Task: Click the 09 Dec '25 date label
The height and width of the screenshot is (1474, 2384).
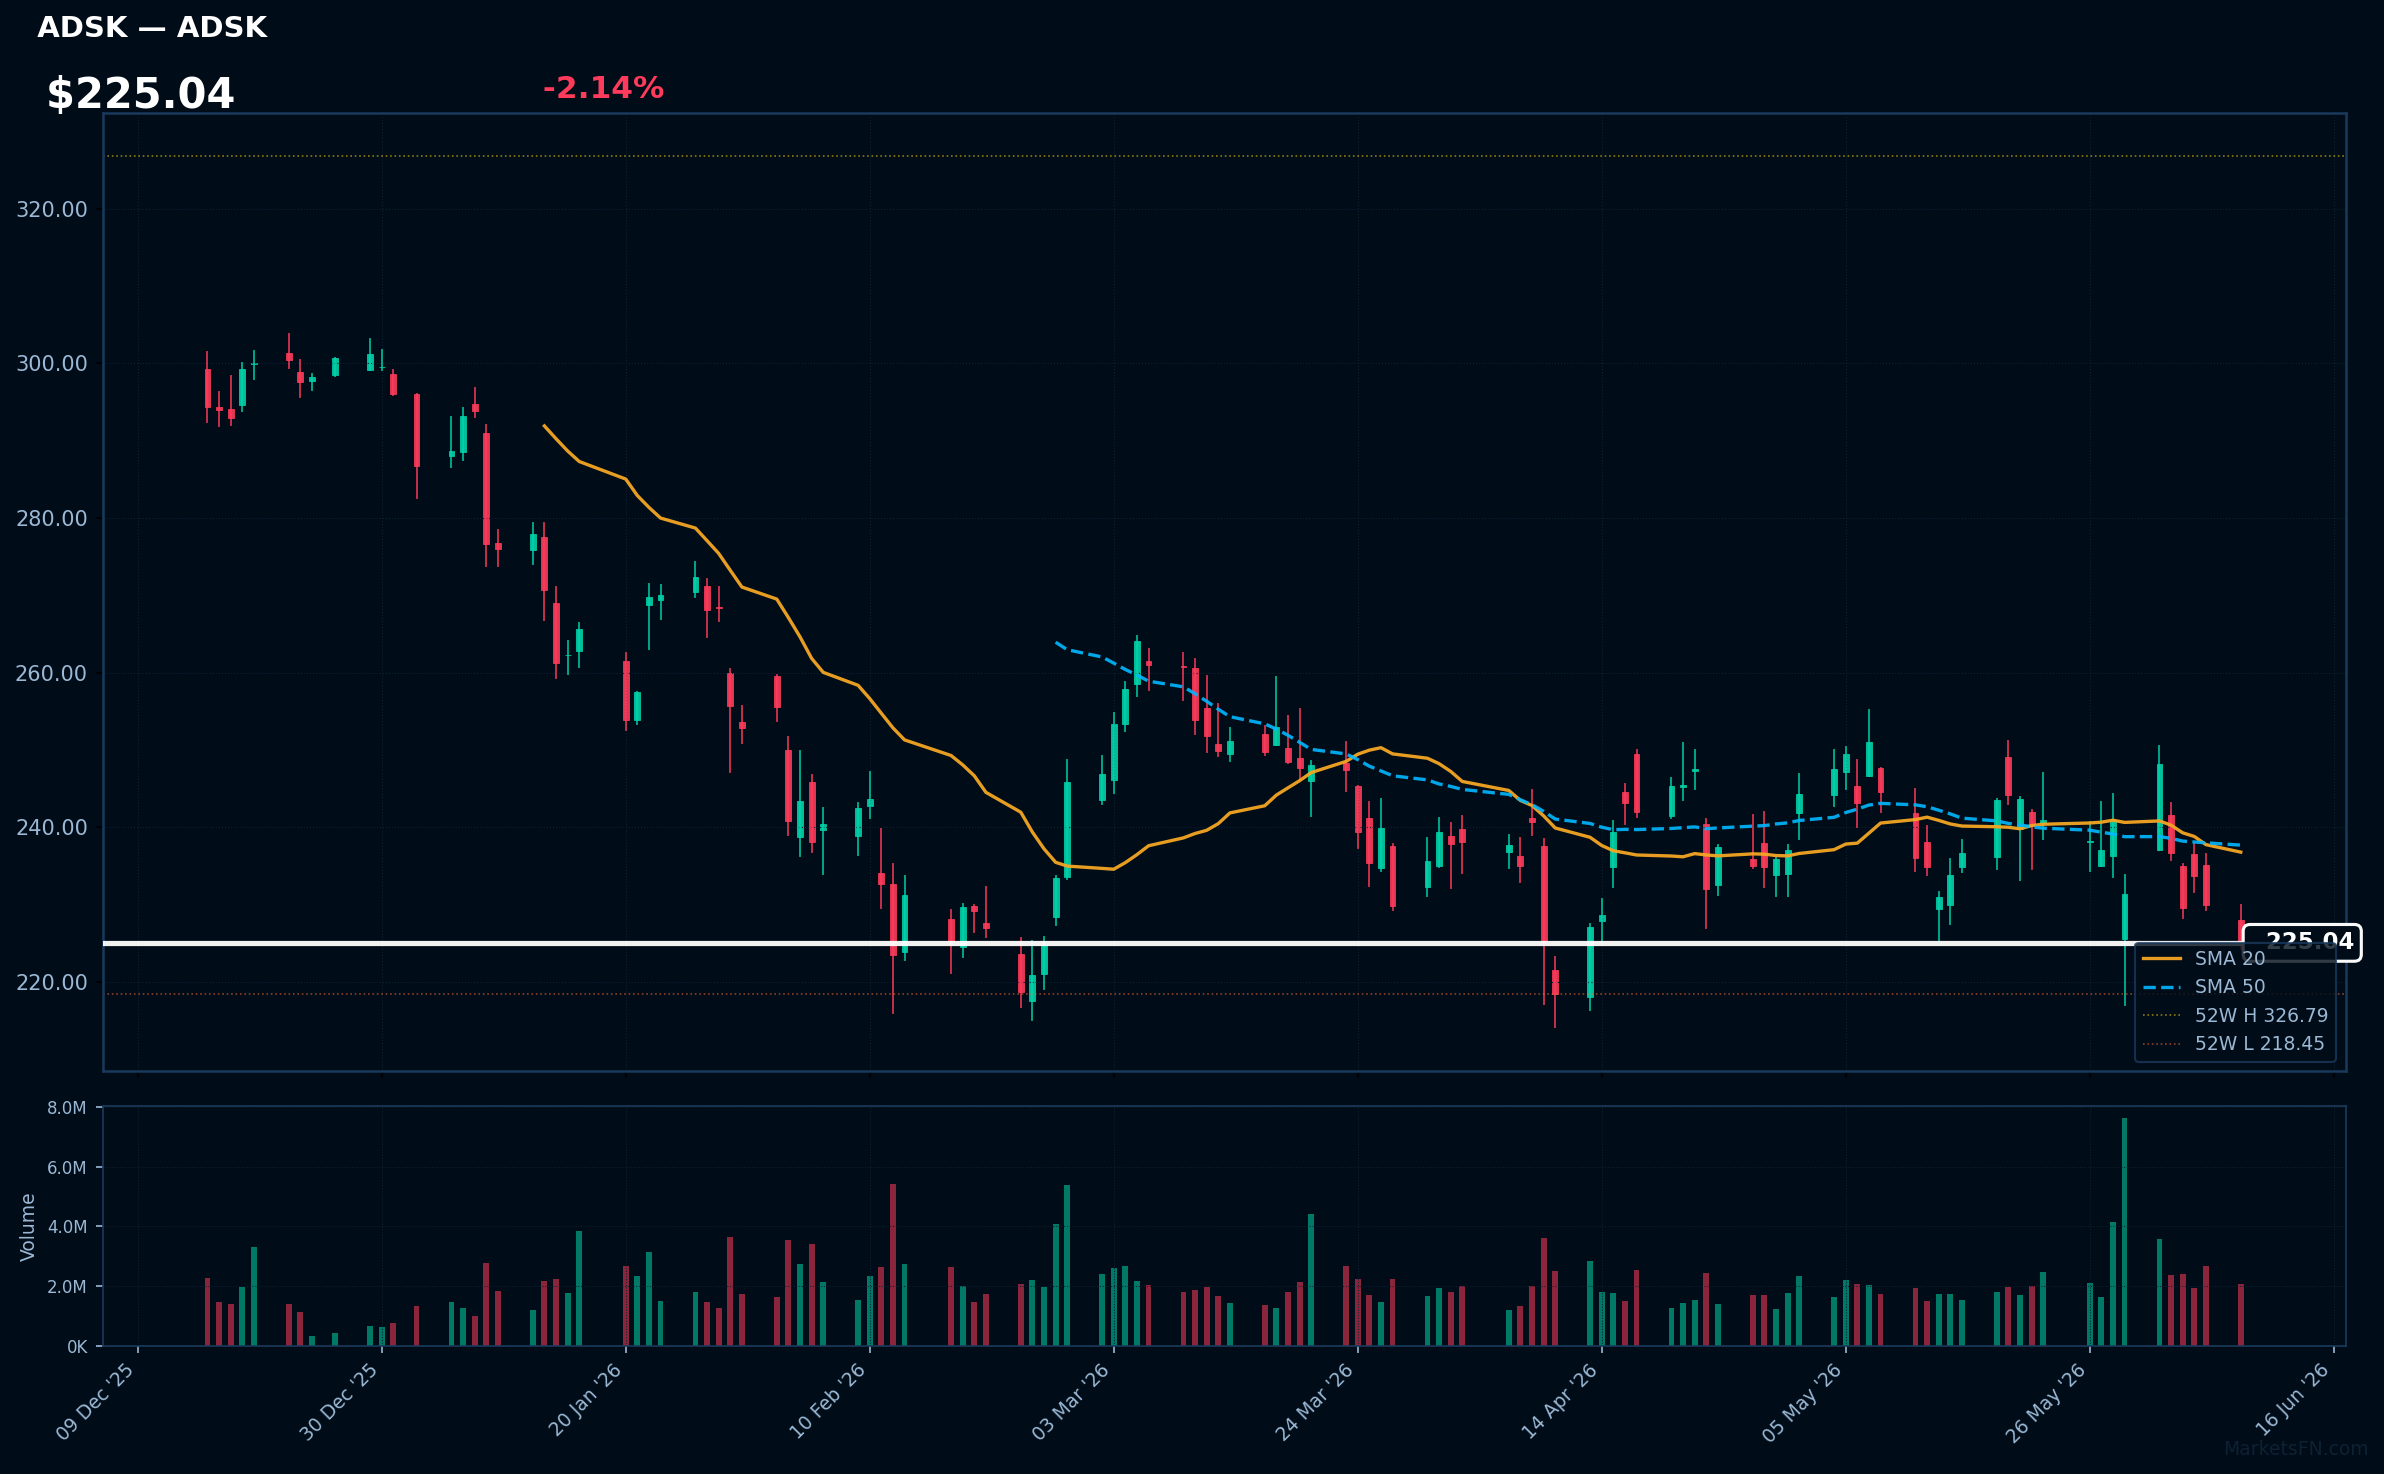Action: (x=96, y=1401)
